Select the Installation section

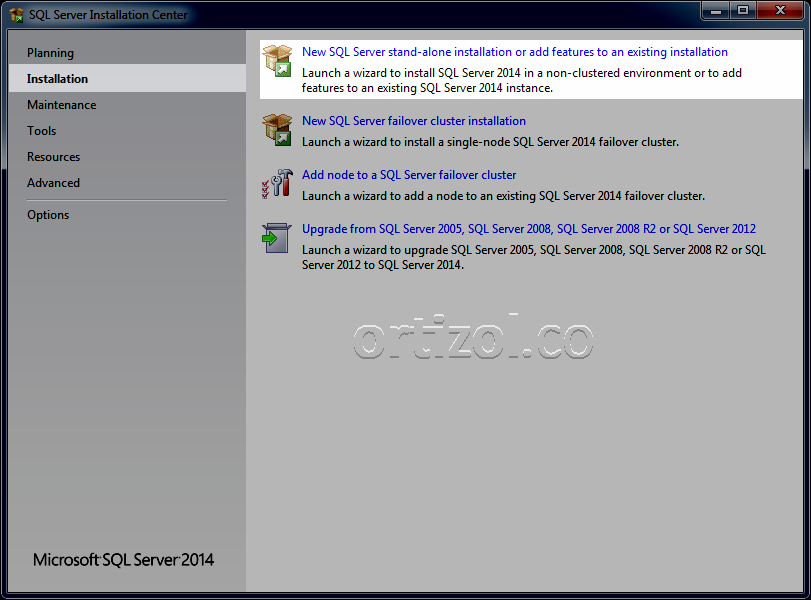pos(127,79)
